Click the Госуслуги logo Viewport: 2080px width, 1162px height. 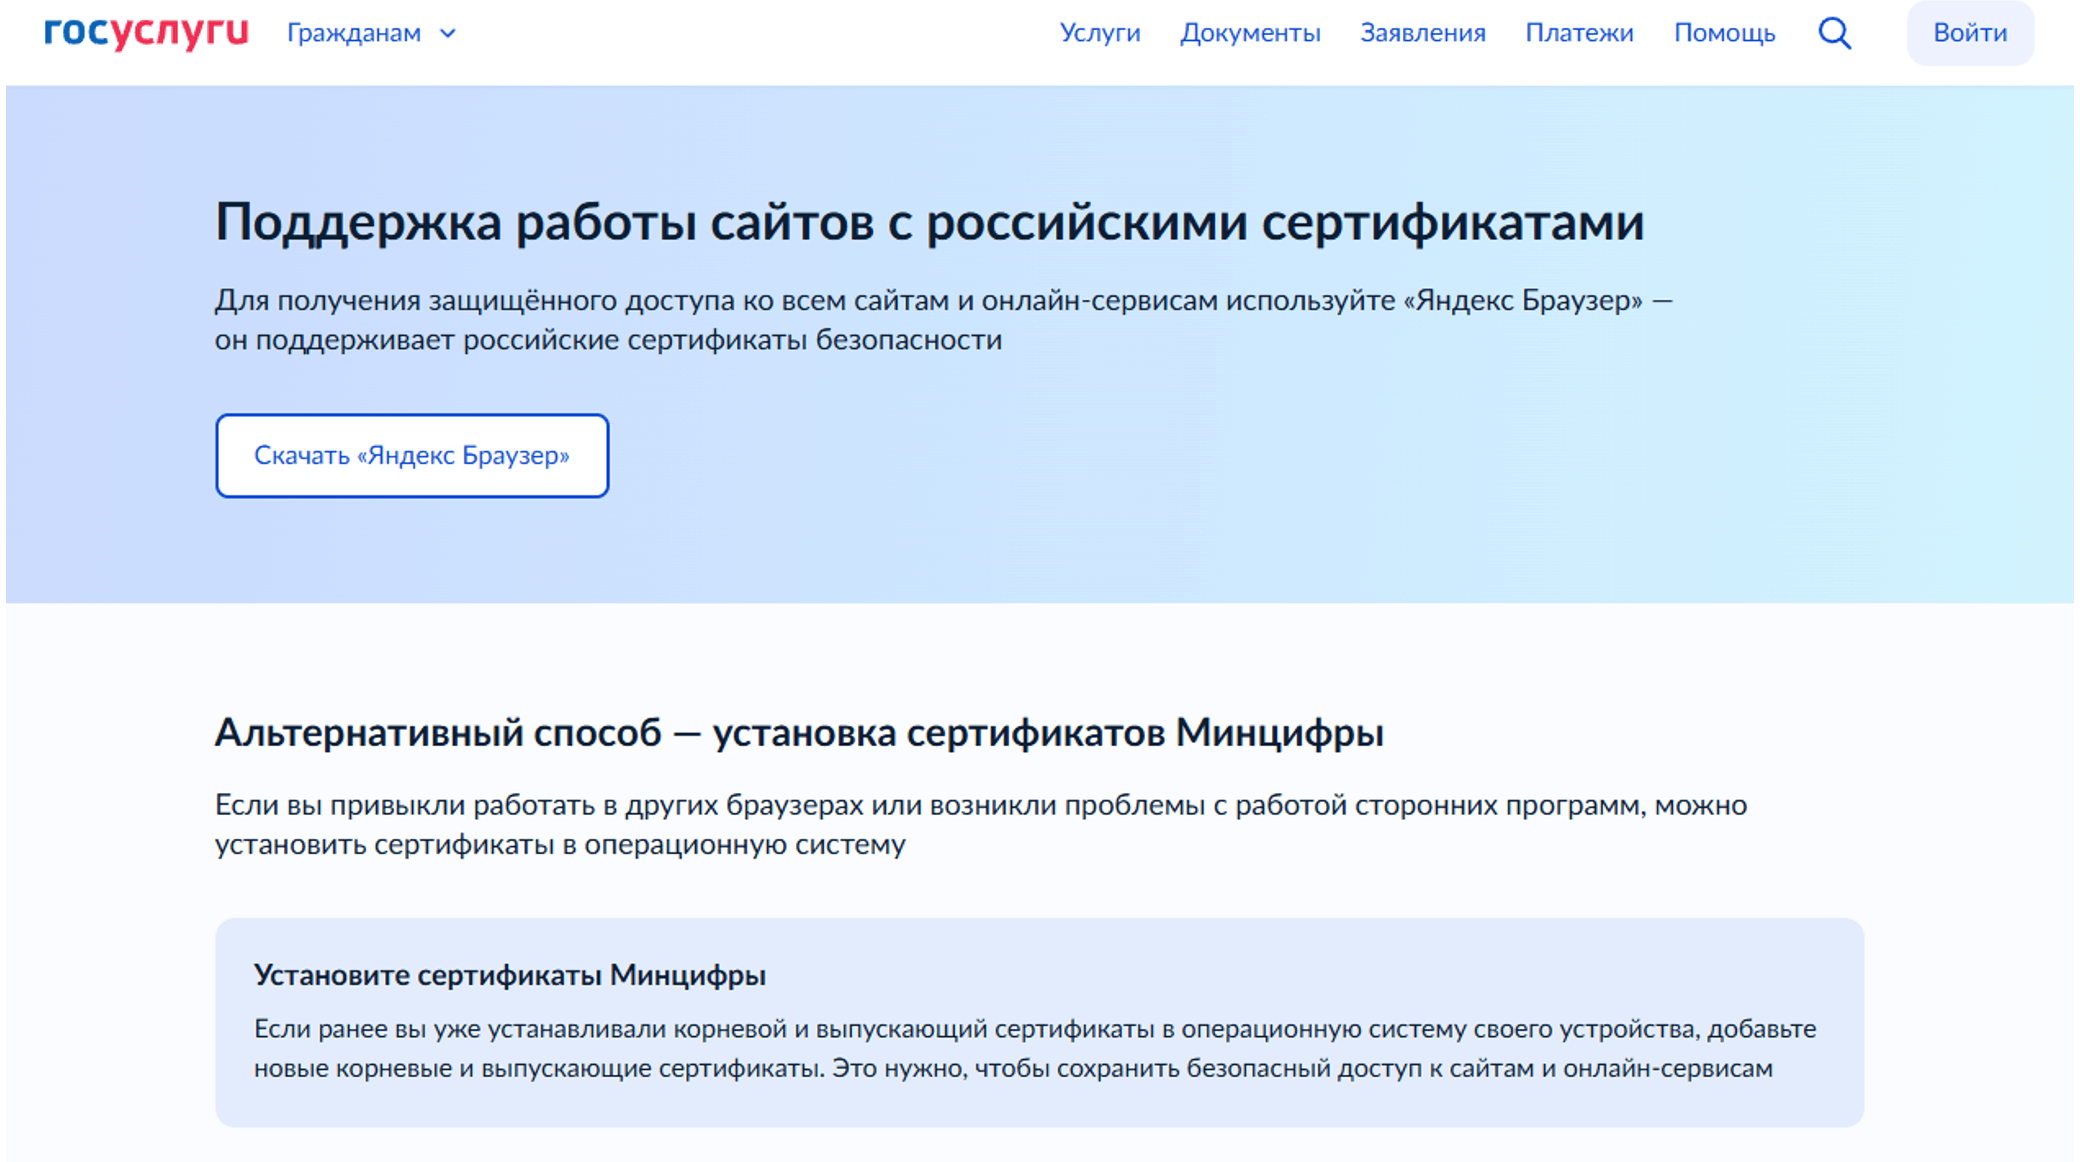pos(147,32)
